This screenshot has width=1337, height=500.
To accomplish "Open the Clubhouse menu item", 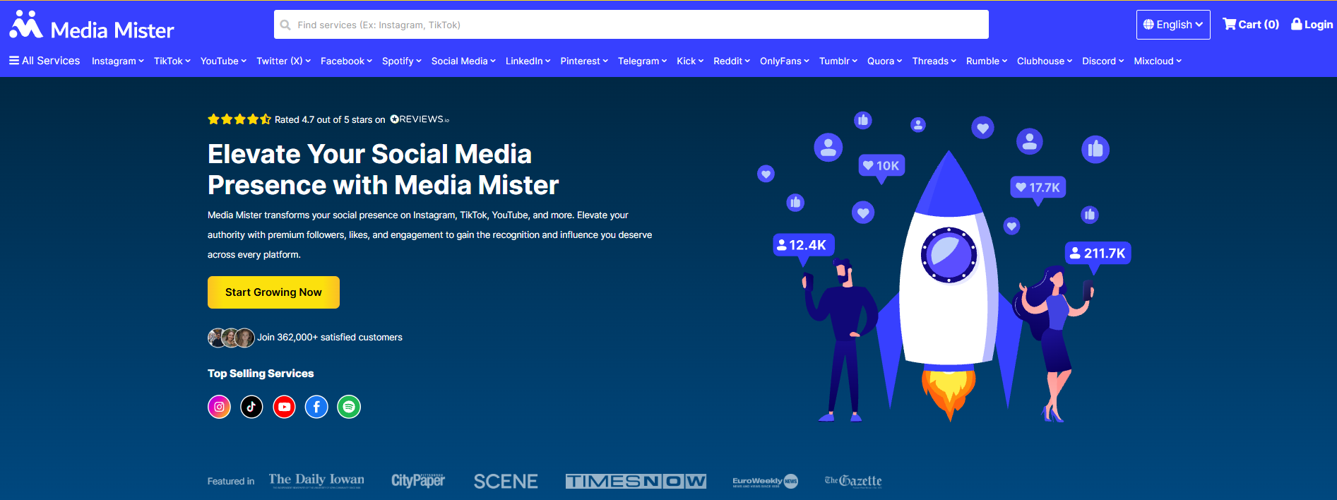I will point(1045,61).
